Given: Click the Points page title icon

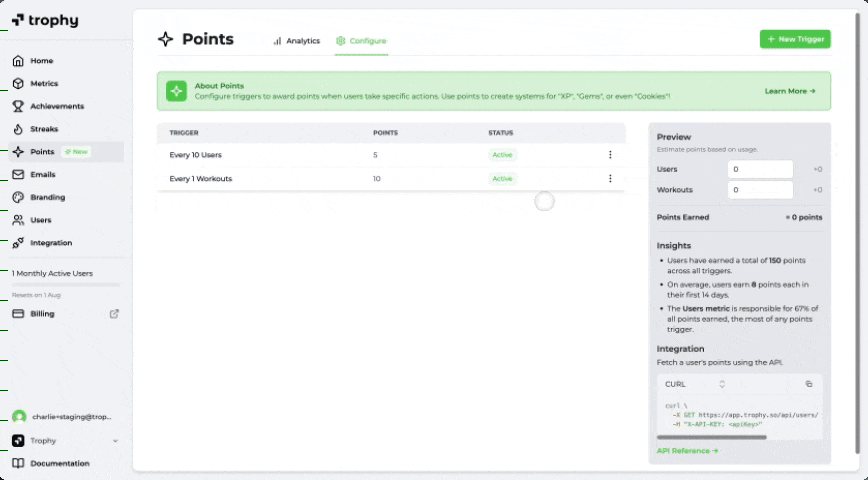Looking at the screenshot, I should click(x=166, y=39).
